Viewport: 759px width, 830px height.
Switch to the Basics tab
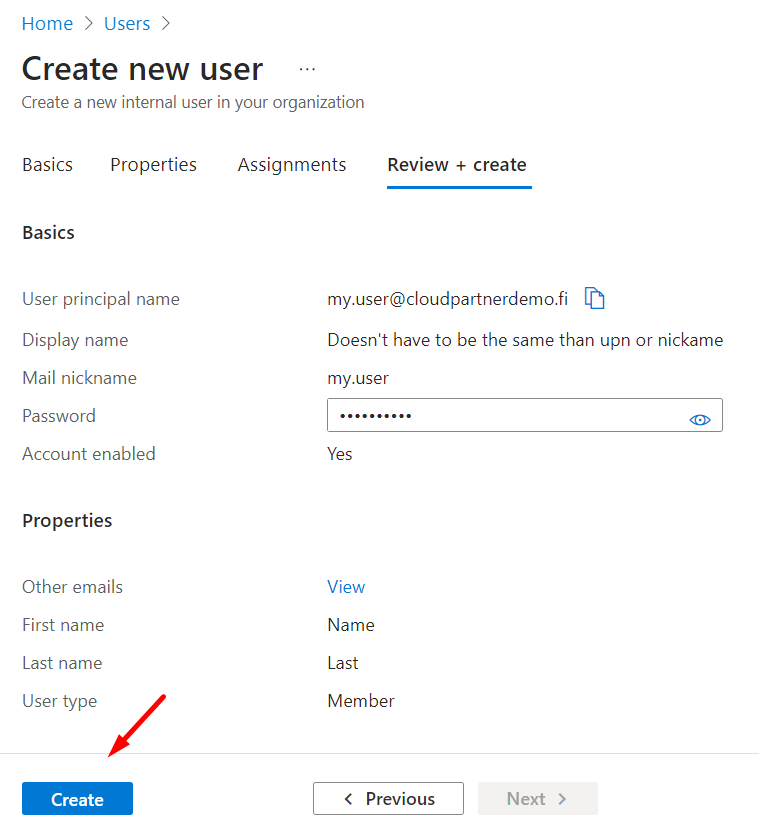pos(47,165)
